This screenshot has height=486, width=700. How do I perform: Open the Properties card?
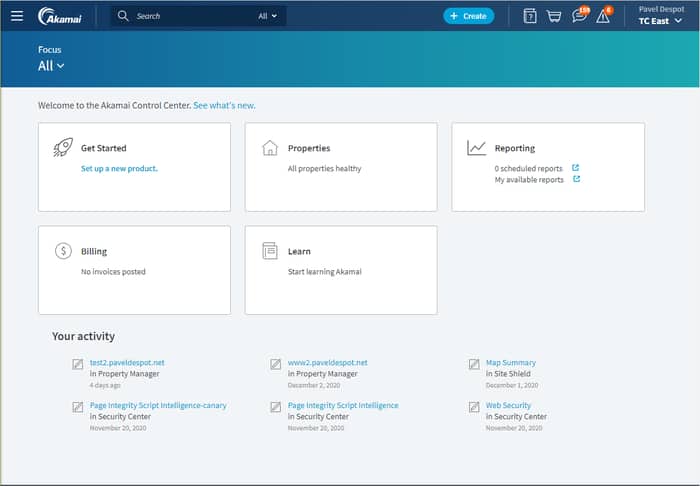tap(340, 167)
